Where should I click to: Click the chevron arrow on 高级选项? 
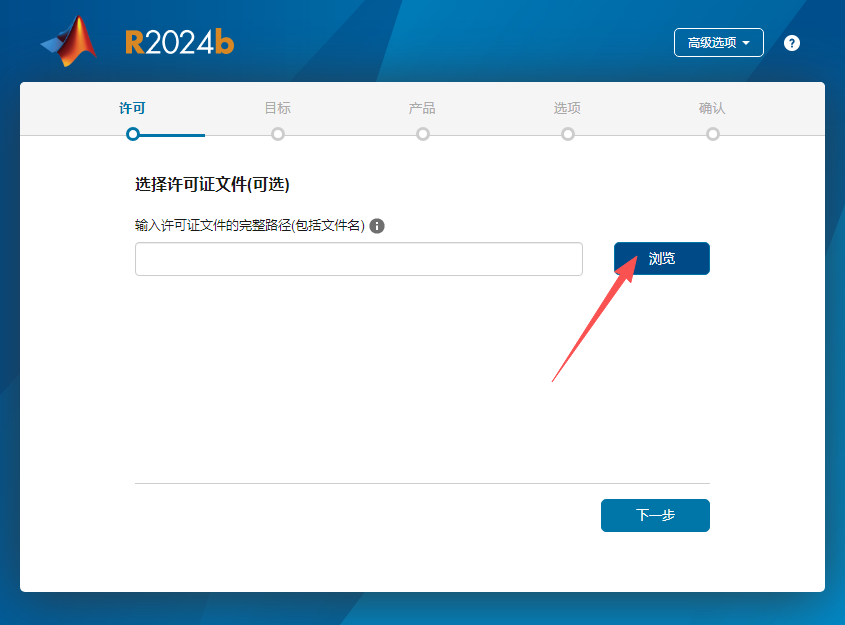[x=747, y=42]
